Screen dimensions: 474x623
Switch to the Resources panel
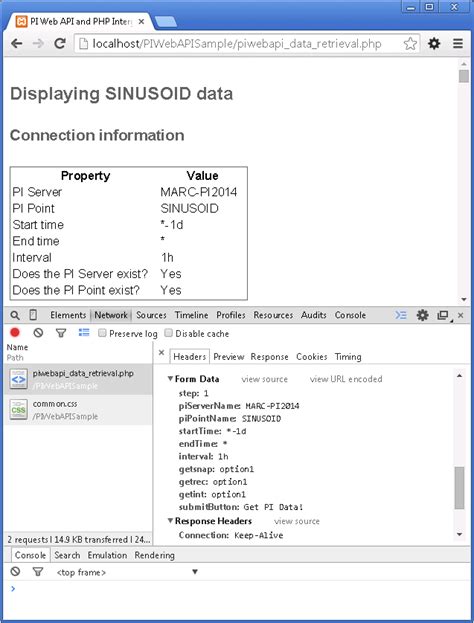273,315
